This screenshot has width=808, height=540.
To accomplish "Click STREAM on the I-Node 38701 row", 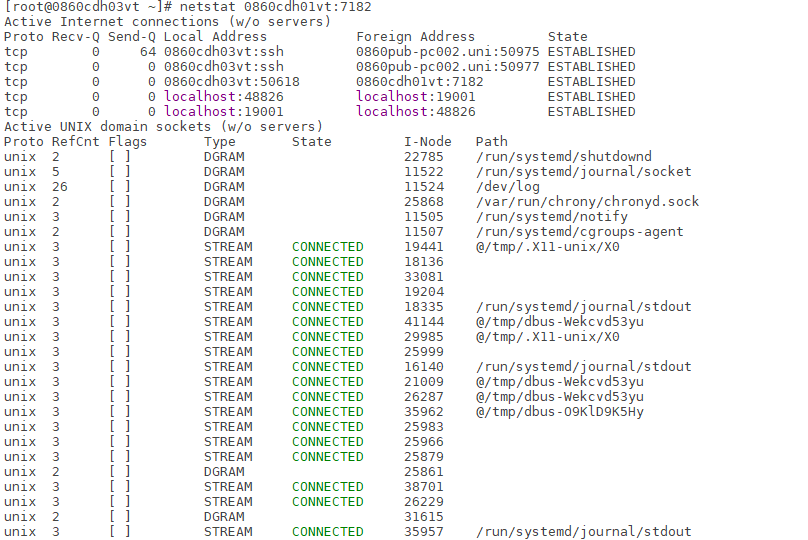I will point(228,486).
